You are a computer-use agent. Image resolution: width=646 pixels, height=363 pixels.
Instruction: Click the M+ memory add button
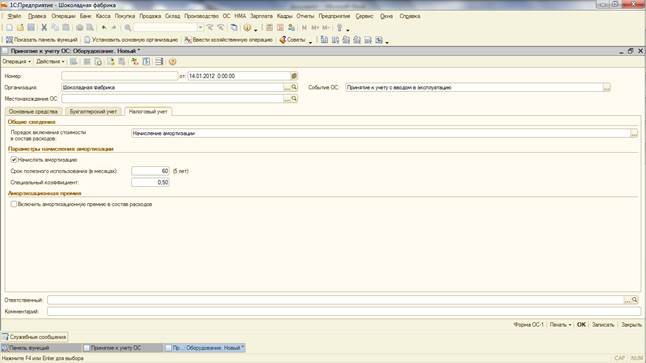point(315,28)
